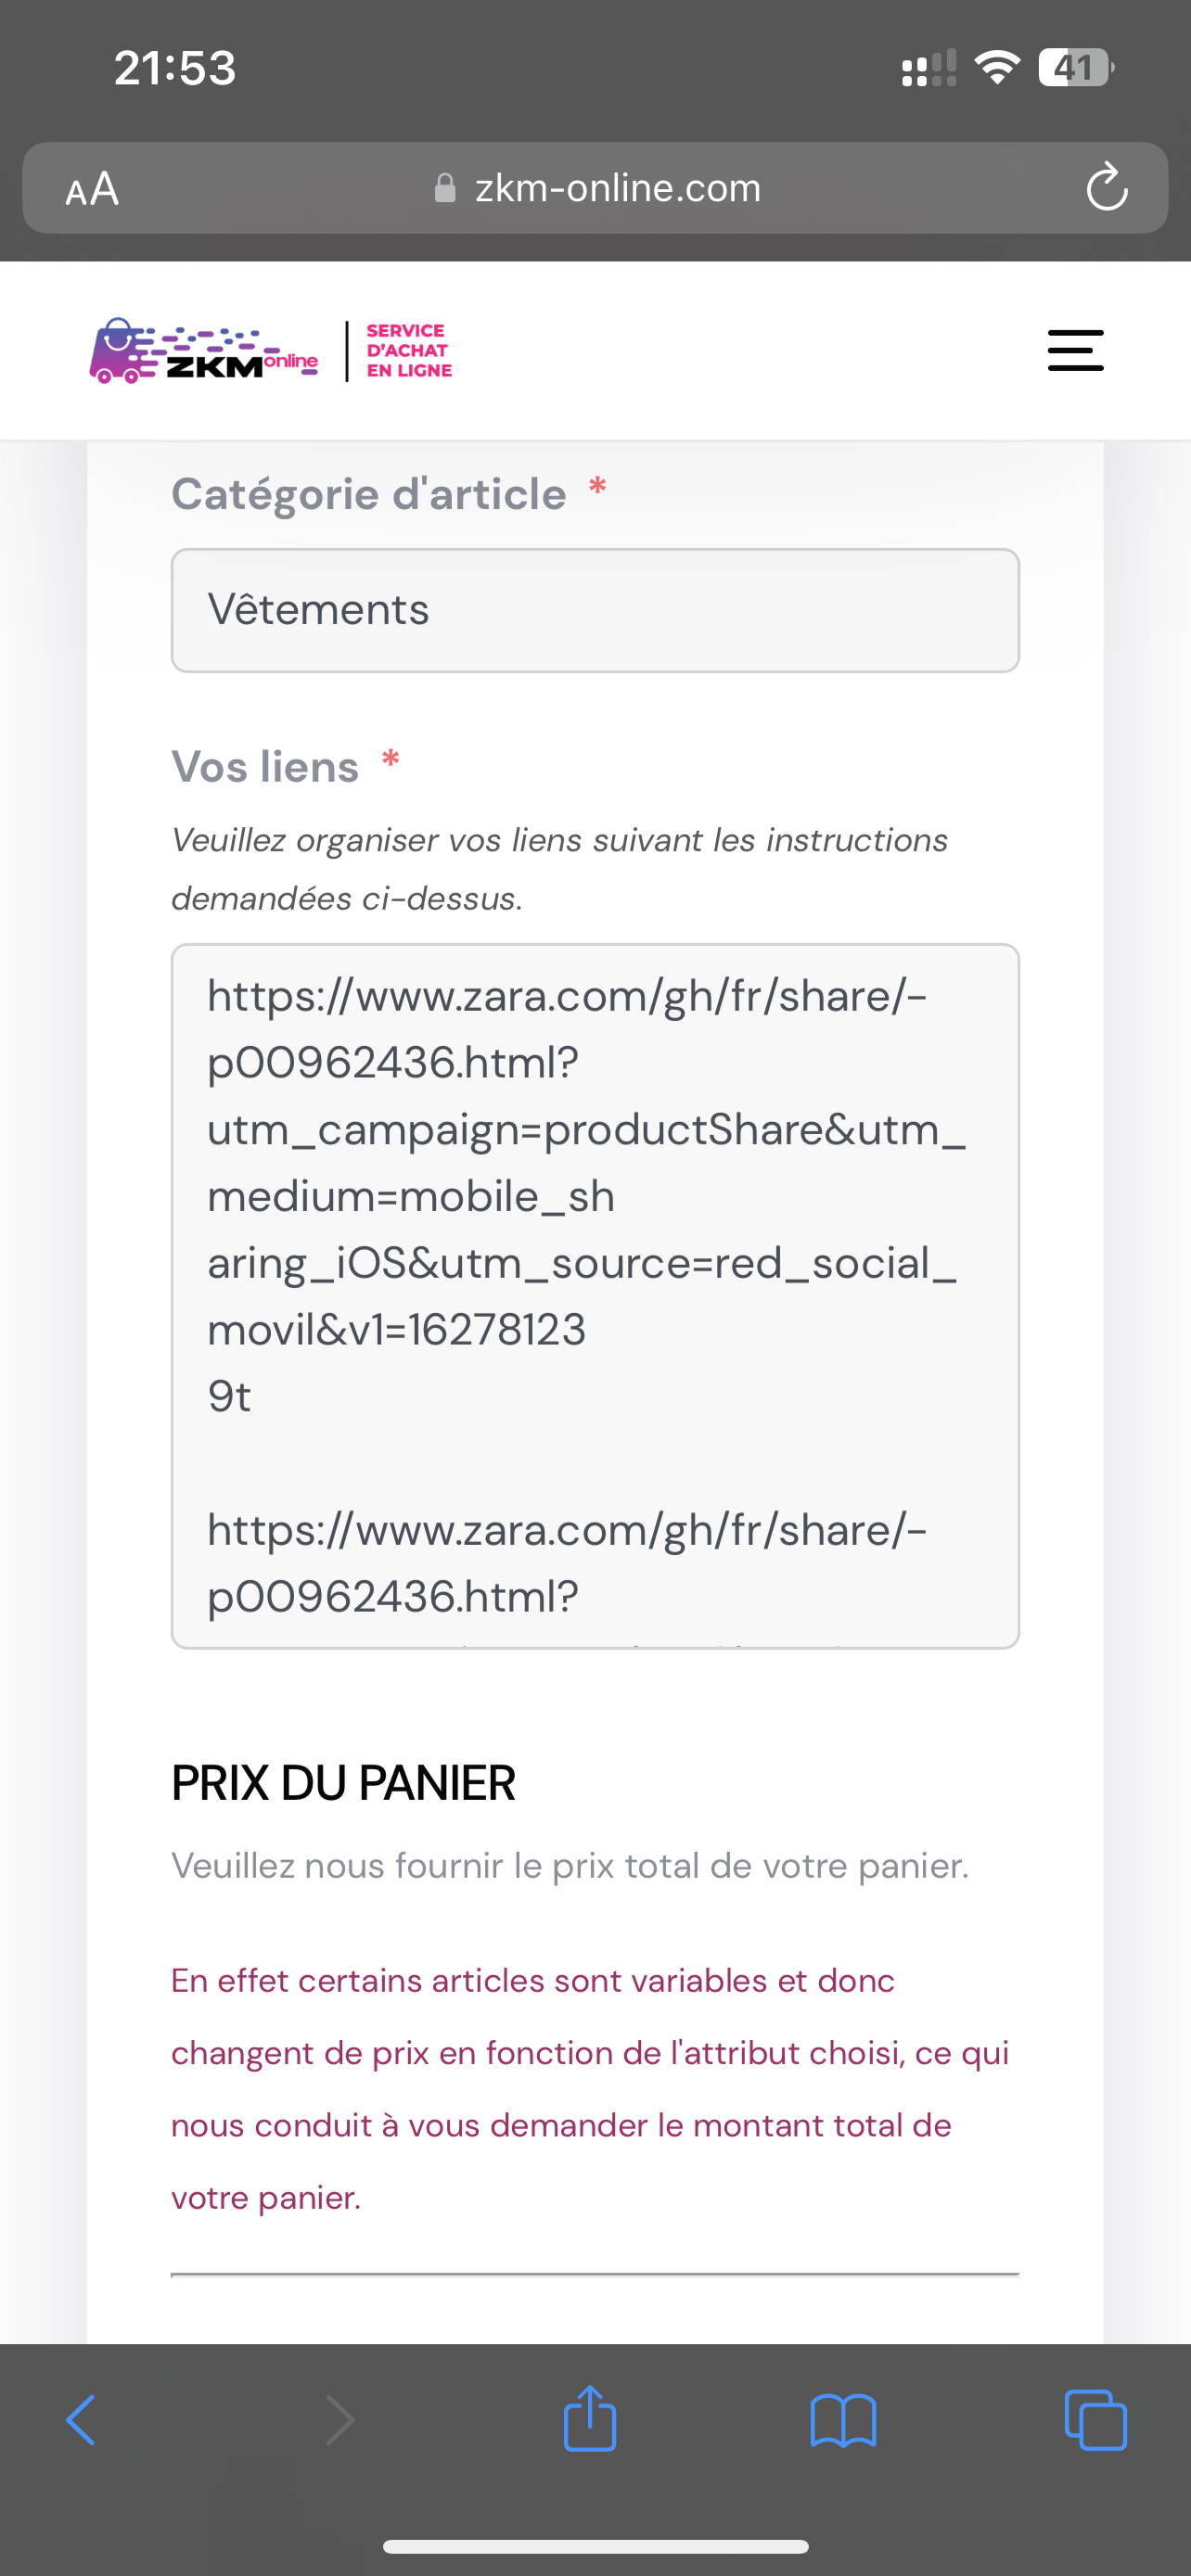The image size is (1191, 2576).
Task: Tap the first Zara link text
Action: click(586, 1196)
